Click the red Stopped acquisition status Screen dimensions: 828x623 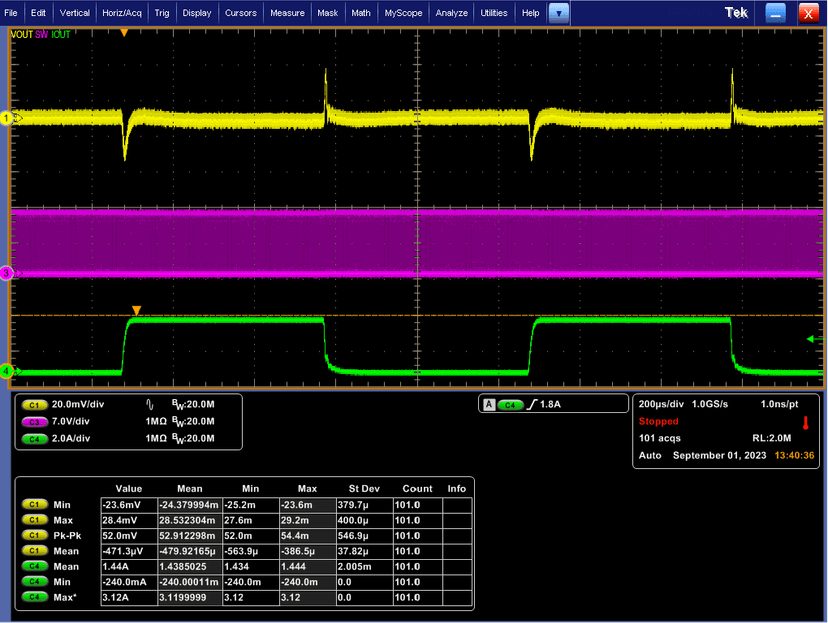[x=659, y=421]
